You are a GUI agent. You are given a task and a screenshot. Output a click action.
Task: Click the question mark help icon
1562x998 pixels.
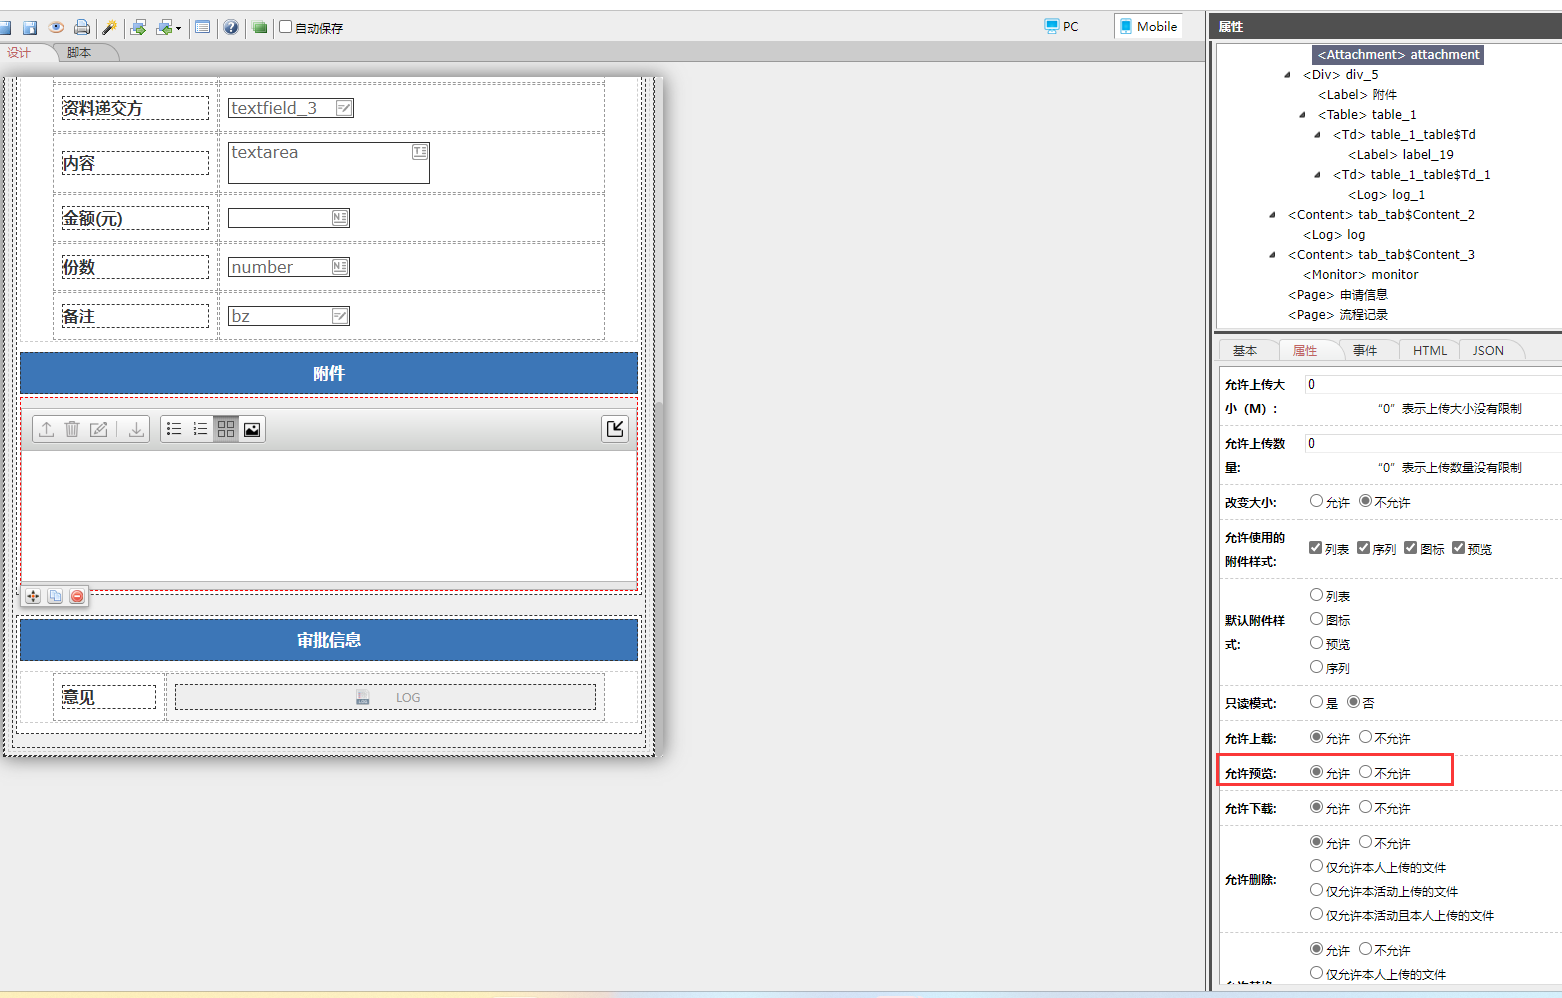(231, 28)
